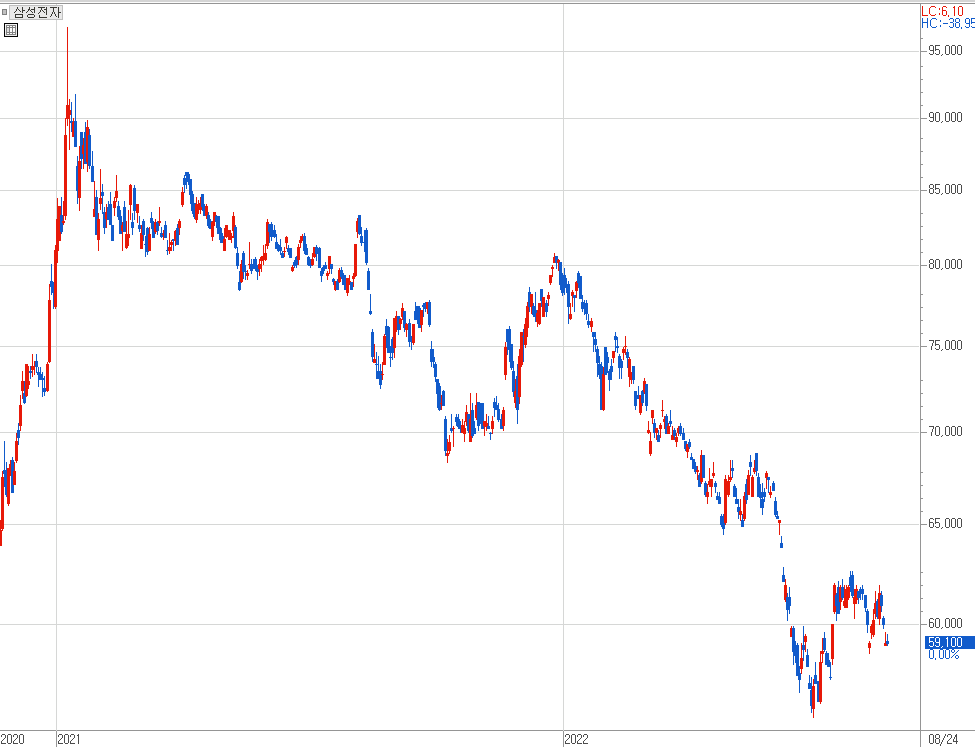Select the 삼성전자 chart title label
This screenshot has height=747, width=975.
37,12
